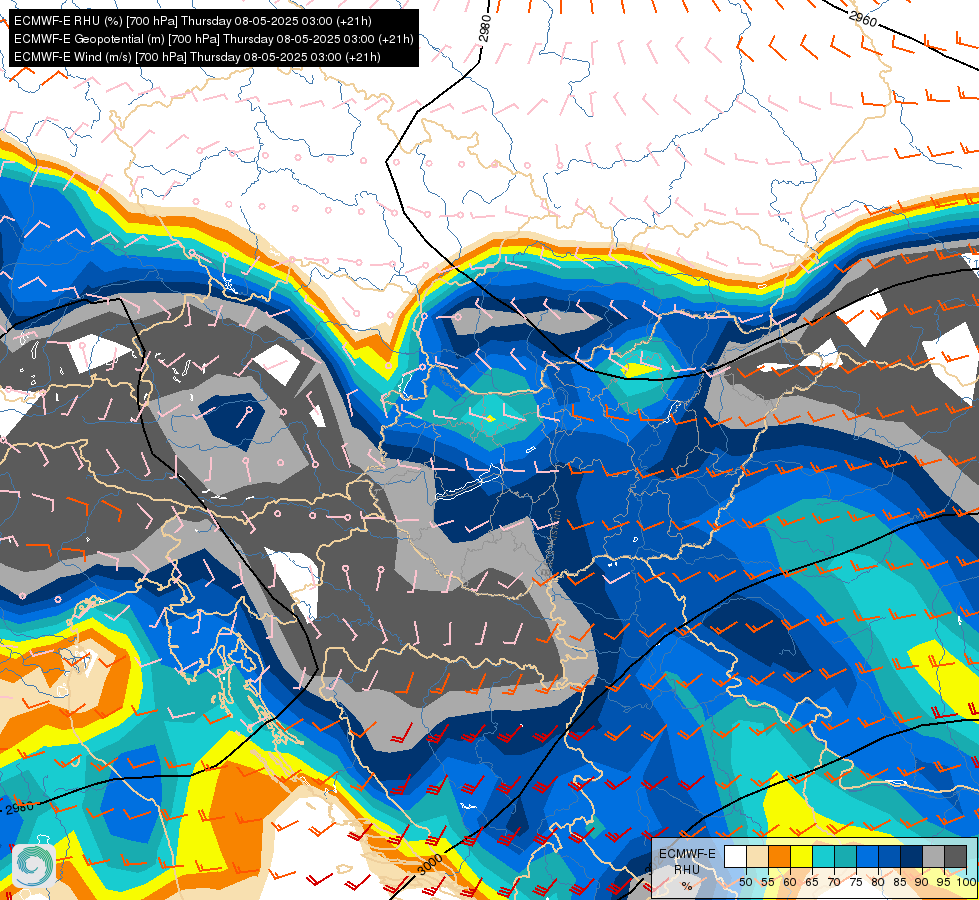Screen dimensions: 979x900
Task: Click the legend value 85
Action: tap(900, 882)
